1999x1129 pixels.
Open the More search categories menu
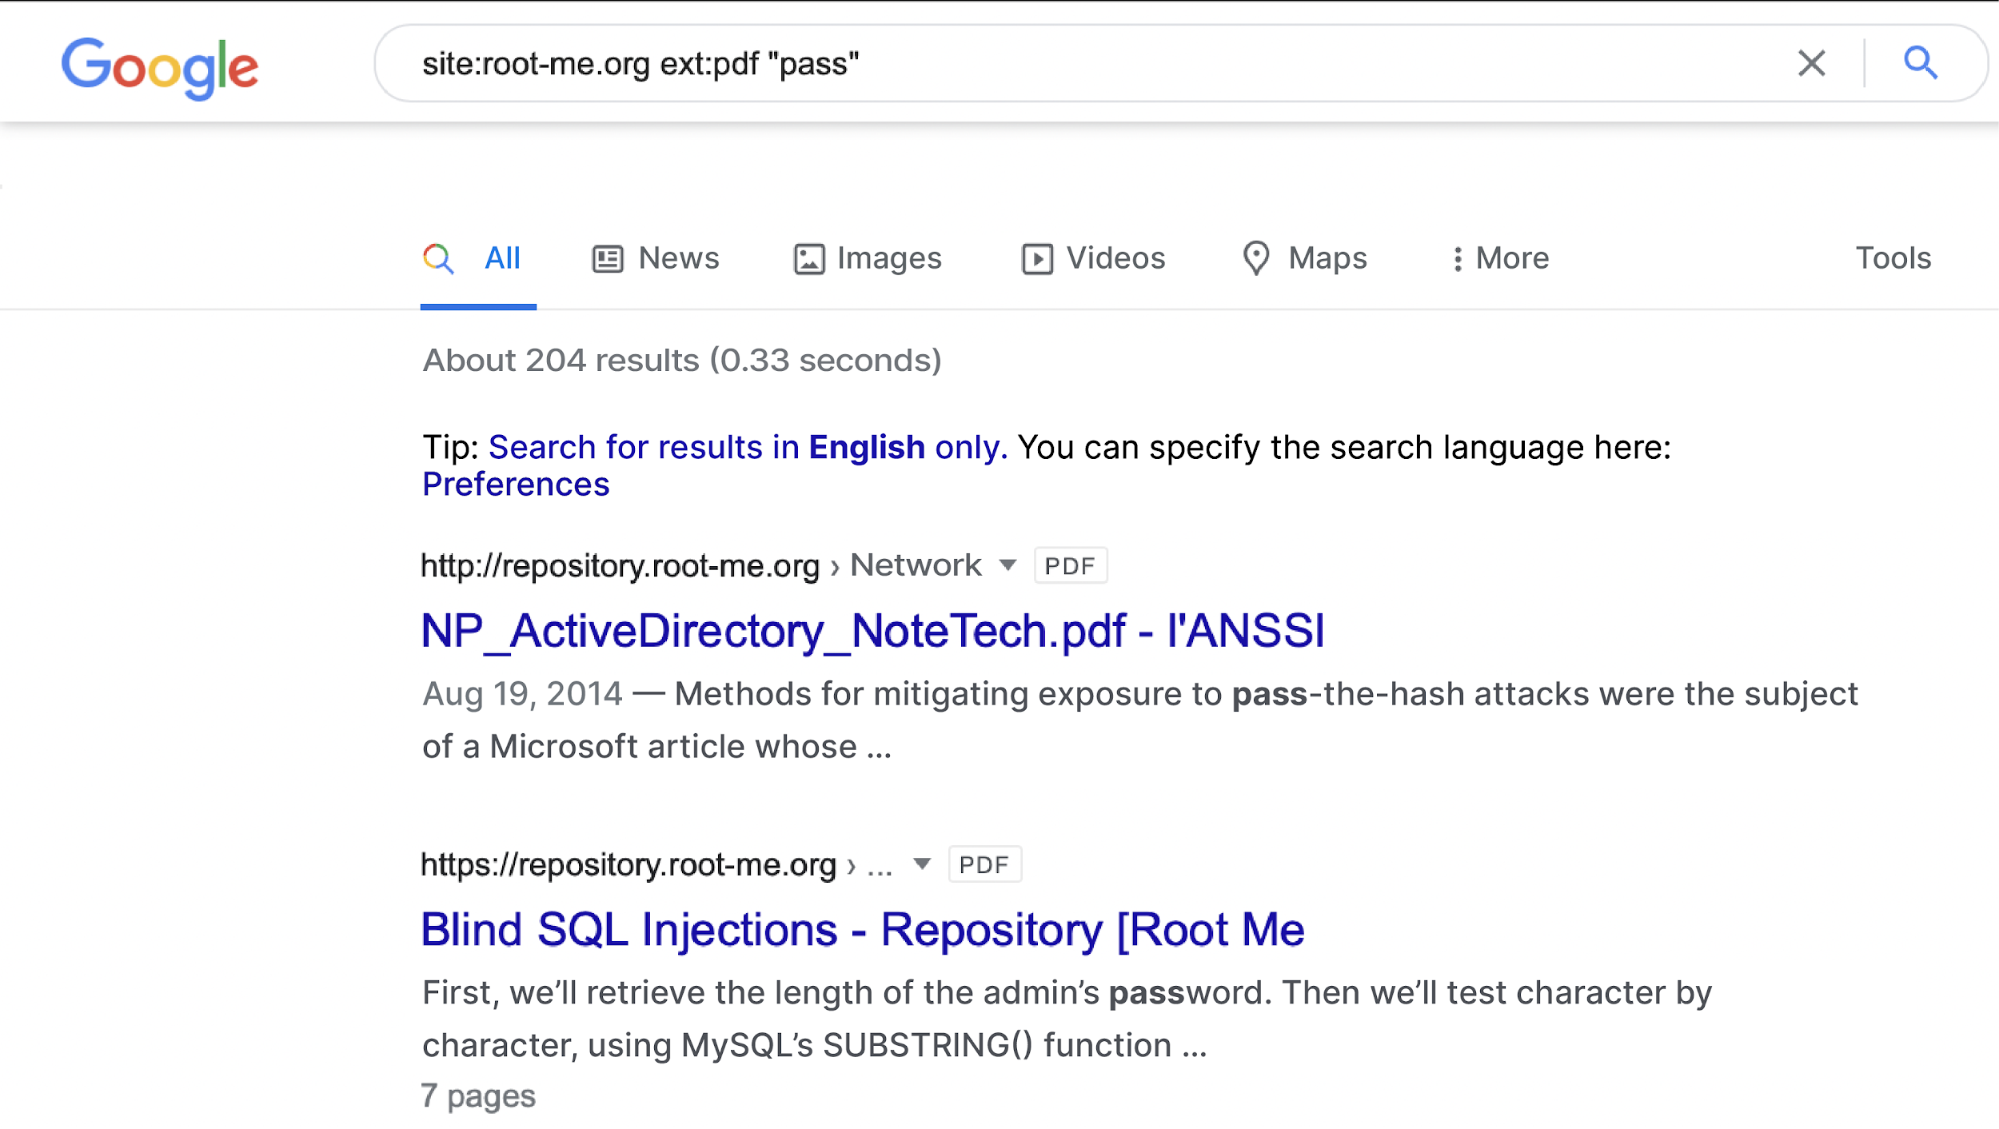(x=1500, y=259)
